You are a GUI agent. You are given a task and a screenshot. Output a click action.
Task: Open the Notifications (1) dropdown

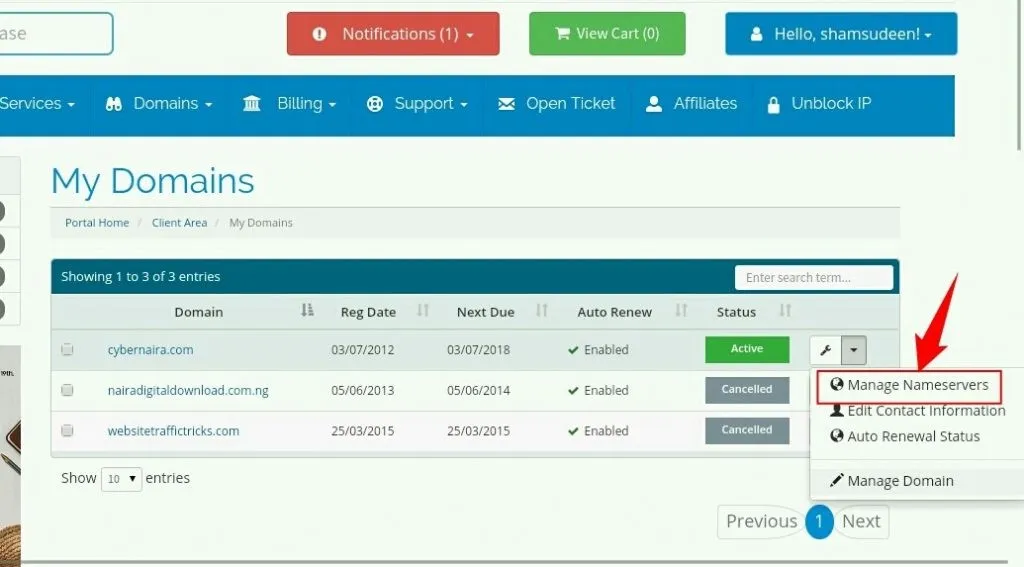(x=392, y=33)
